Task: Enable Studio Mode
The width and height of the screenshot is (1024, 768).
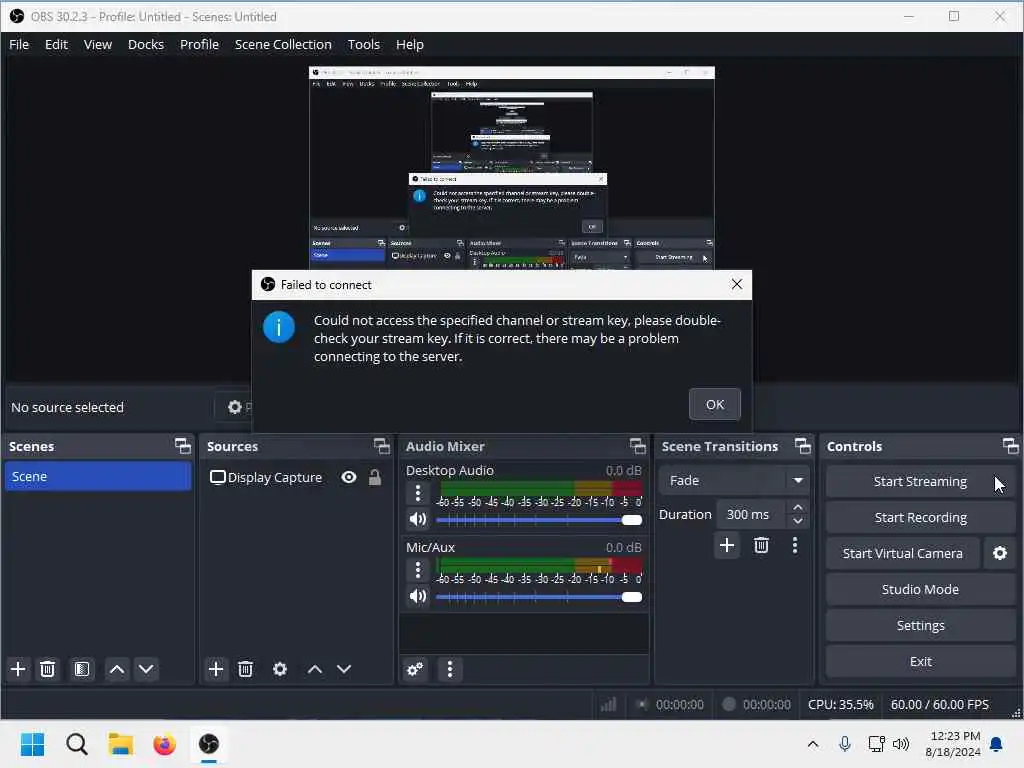Action: coord(920,589)
